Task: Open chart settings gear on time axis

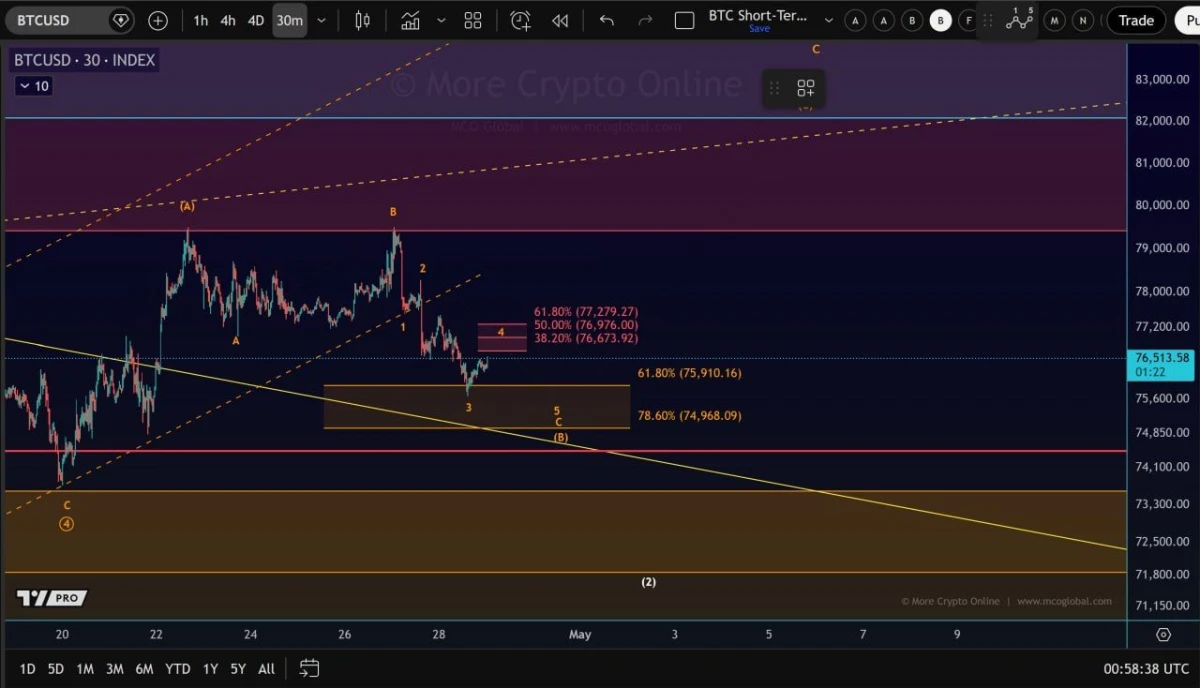Action: (x=1163, y=634)
